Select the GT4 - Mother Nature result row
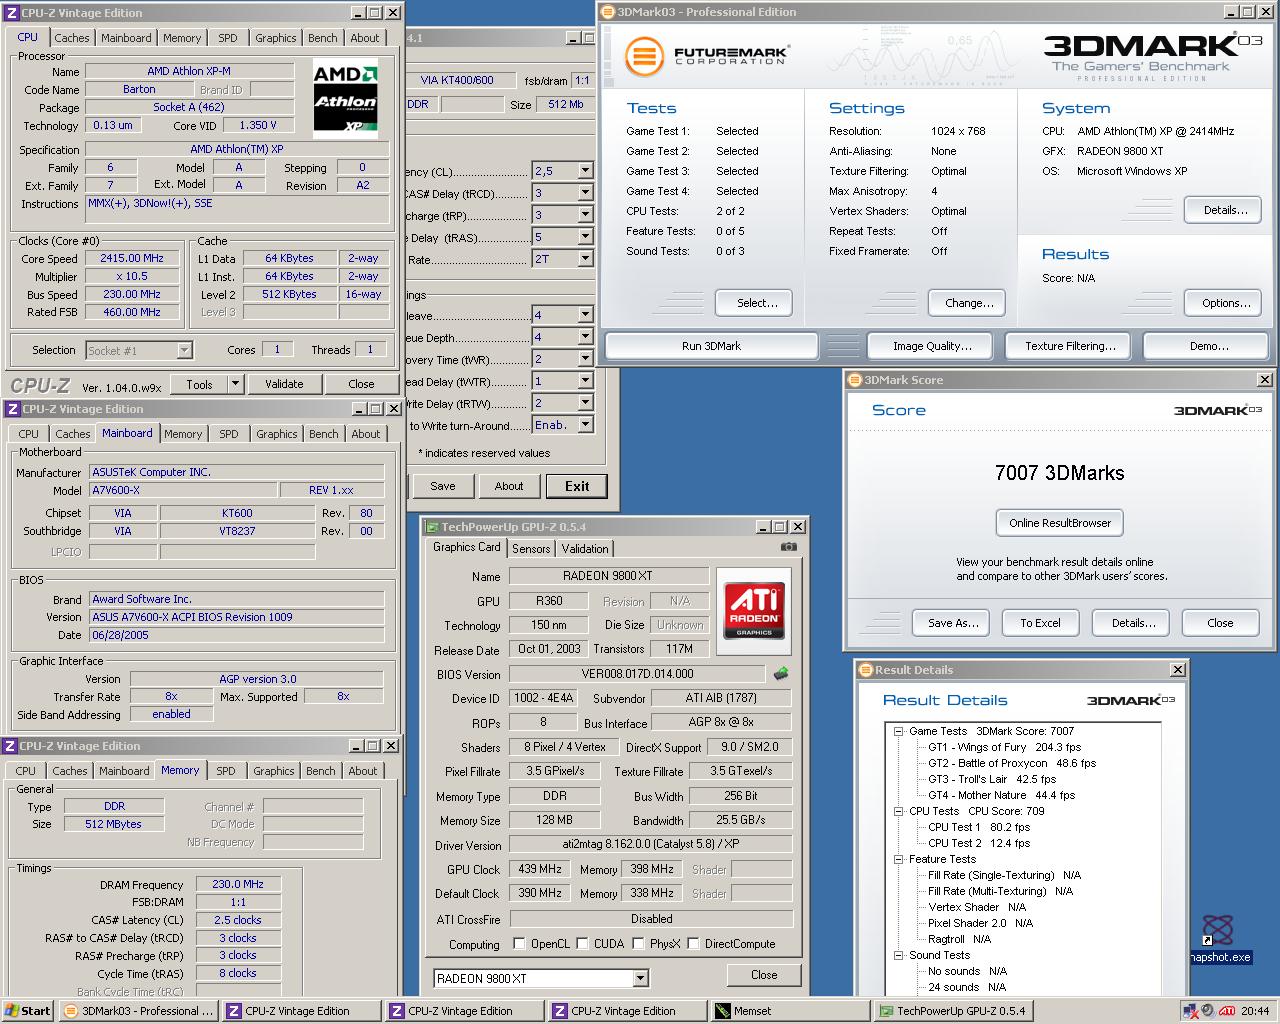 tap(1001, 795)
